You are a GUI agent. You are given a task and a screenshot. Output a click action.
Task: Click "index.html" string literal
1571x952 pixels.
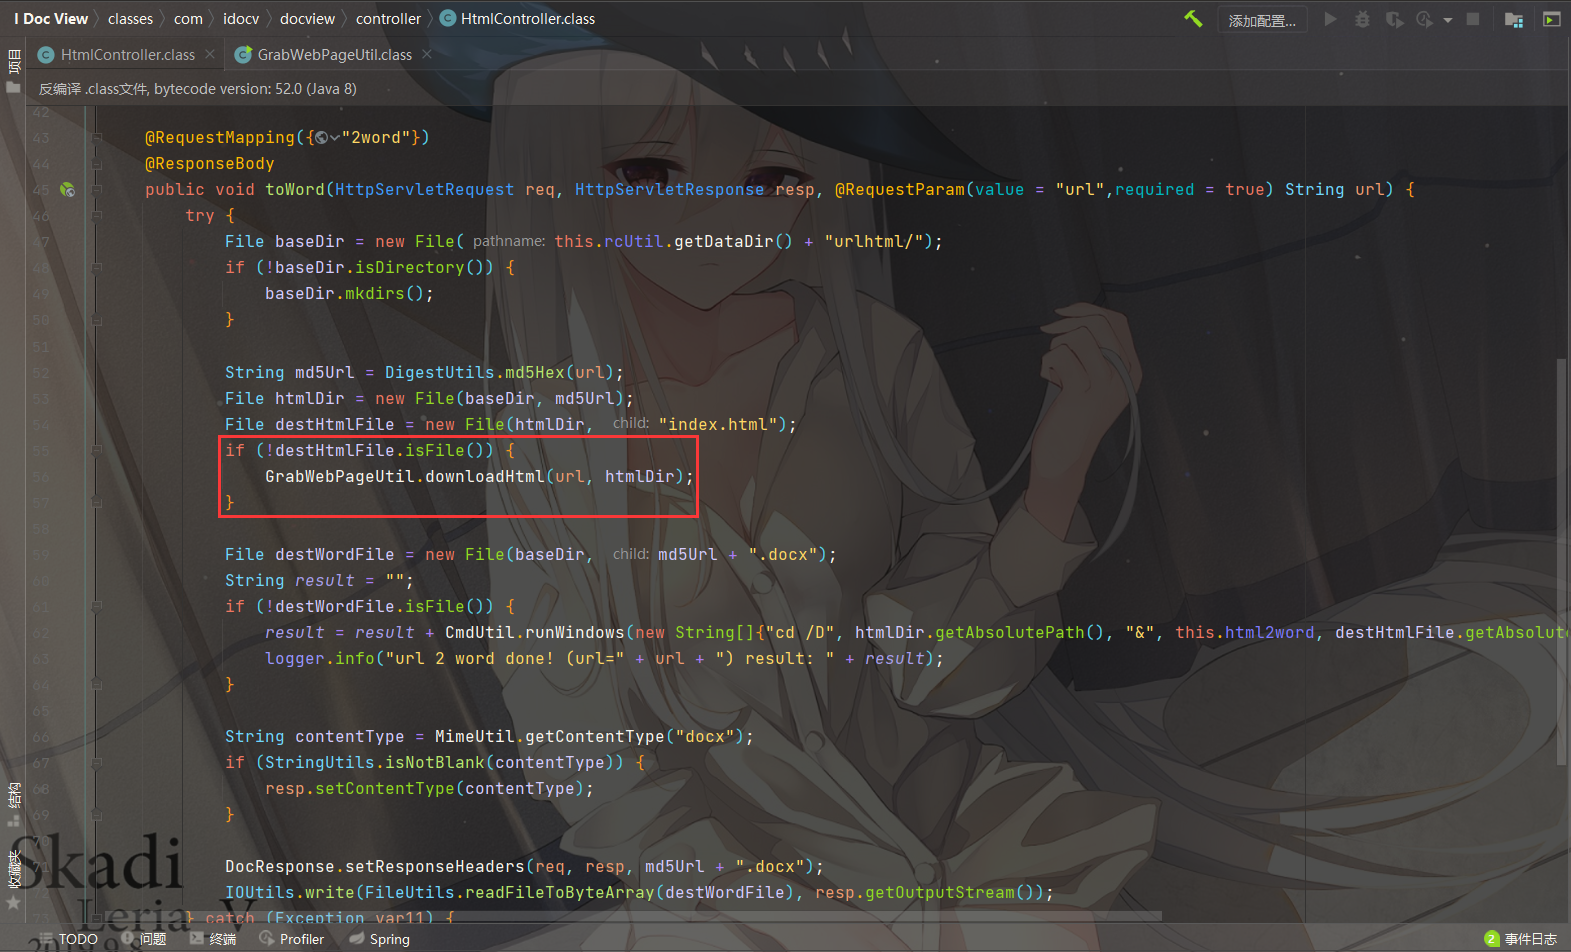click(x=717, y=425)
